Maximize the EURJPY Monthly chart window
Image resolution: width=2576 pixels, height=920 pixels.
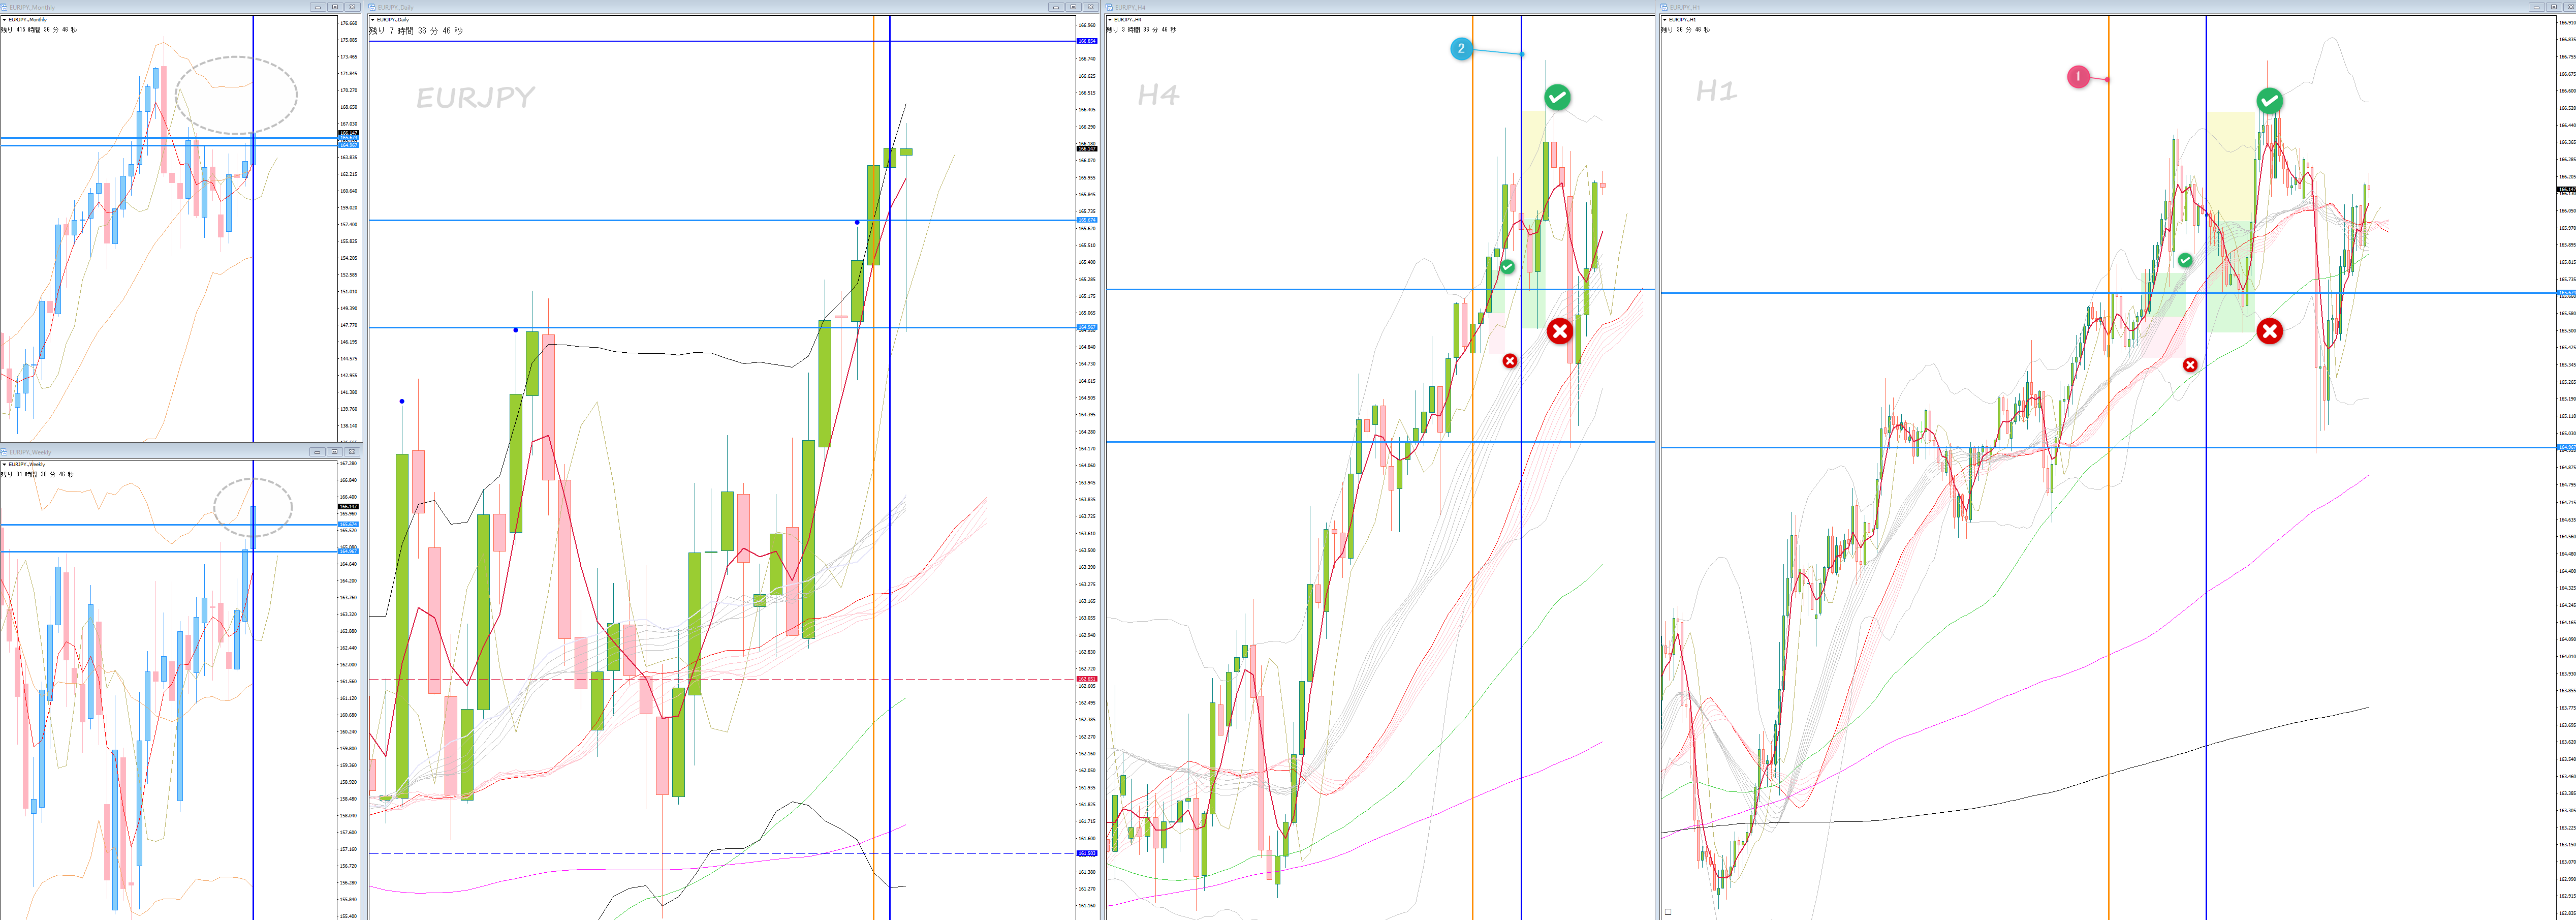pyautogui.click(x=335, y=7)
